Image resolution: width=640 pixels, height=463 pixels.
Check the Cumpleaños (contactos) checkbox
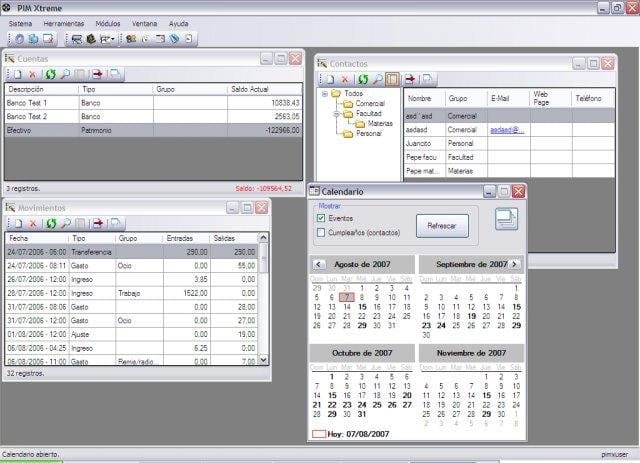pos(321,232)
